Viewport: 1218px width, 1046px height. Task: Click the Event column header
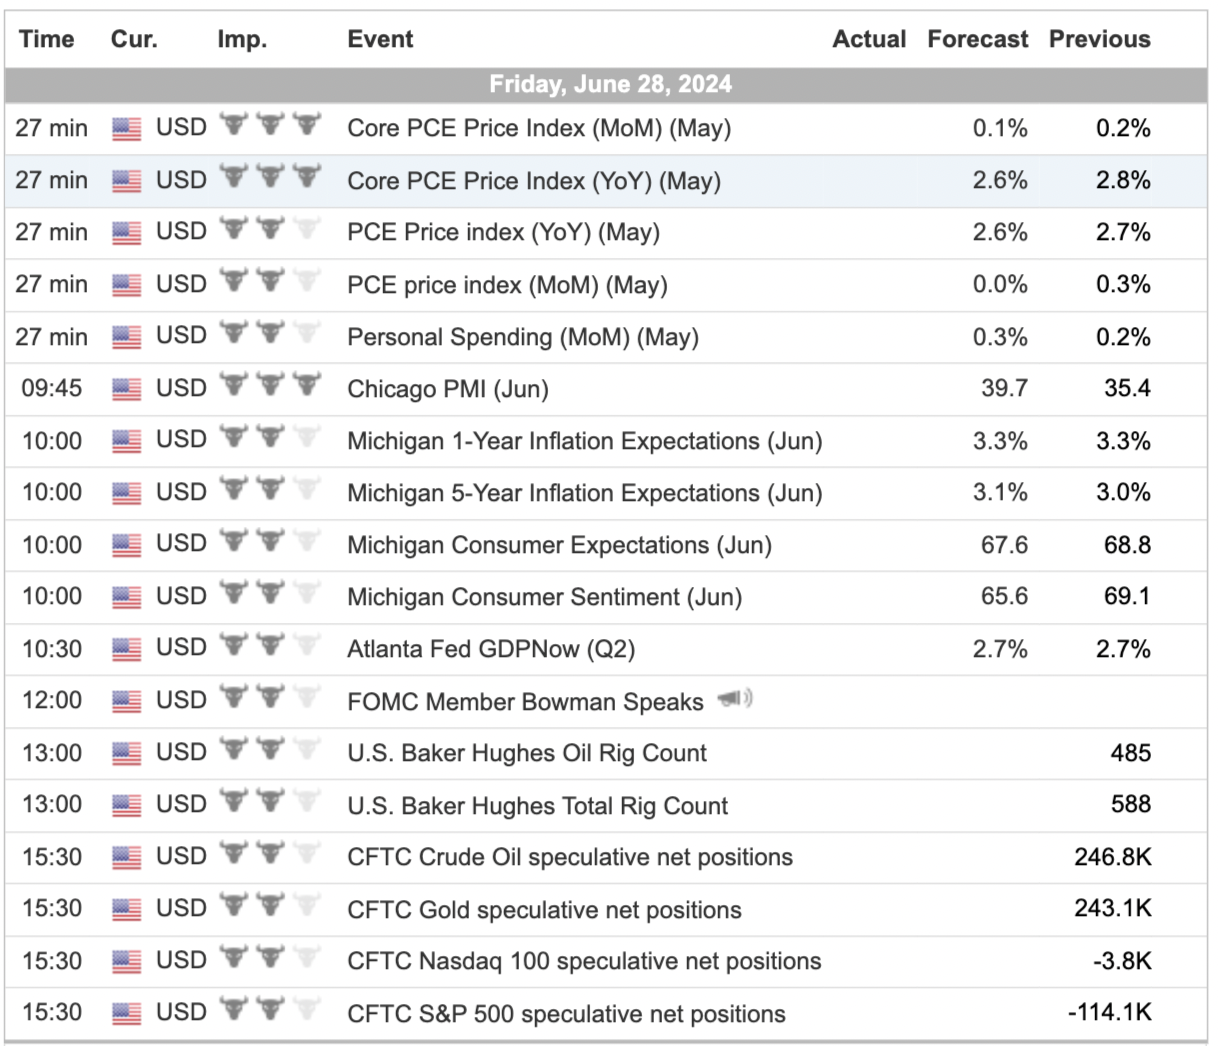pyautogui.click(x=380, y=39)
